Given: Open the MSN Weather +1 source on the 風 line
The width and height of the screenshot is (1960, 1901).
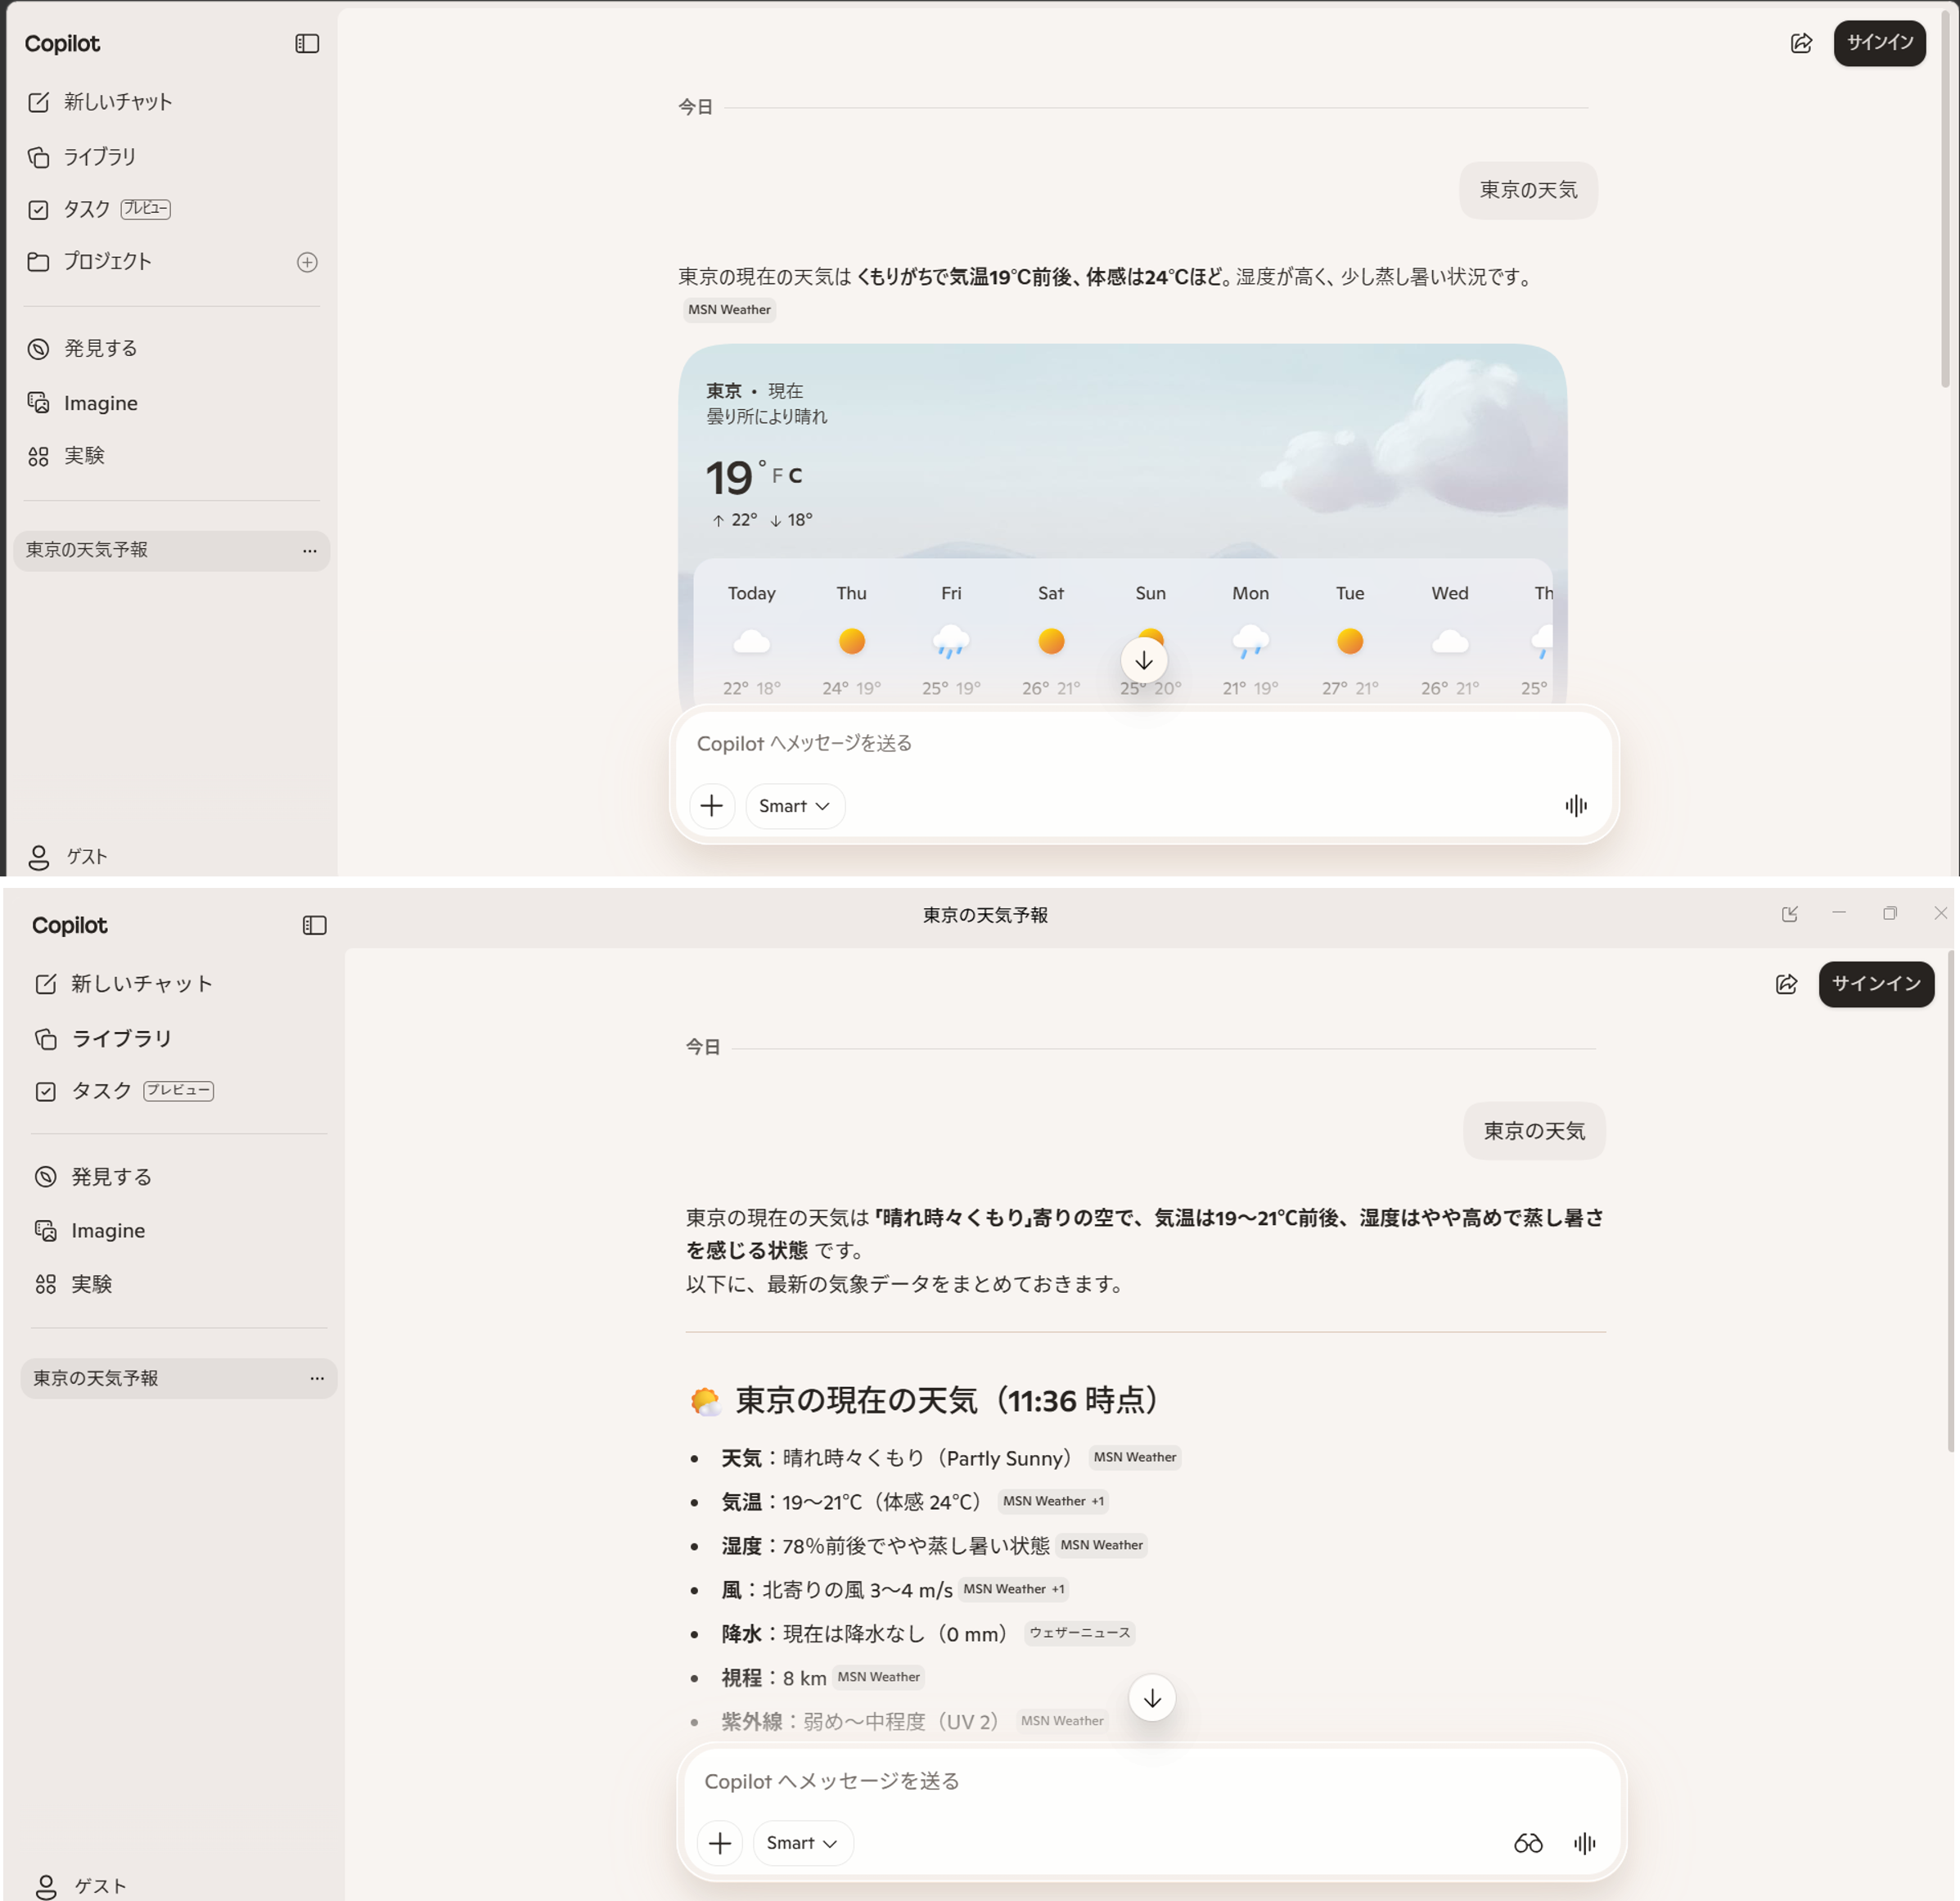Looking at the screenshot, I should coord(1014,1590).
